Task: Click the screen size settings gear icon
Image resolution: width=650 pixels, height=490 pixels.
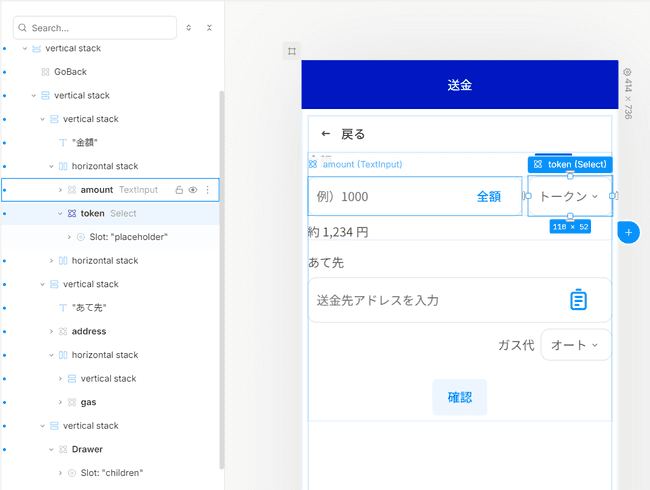Action: [627, 72]
